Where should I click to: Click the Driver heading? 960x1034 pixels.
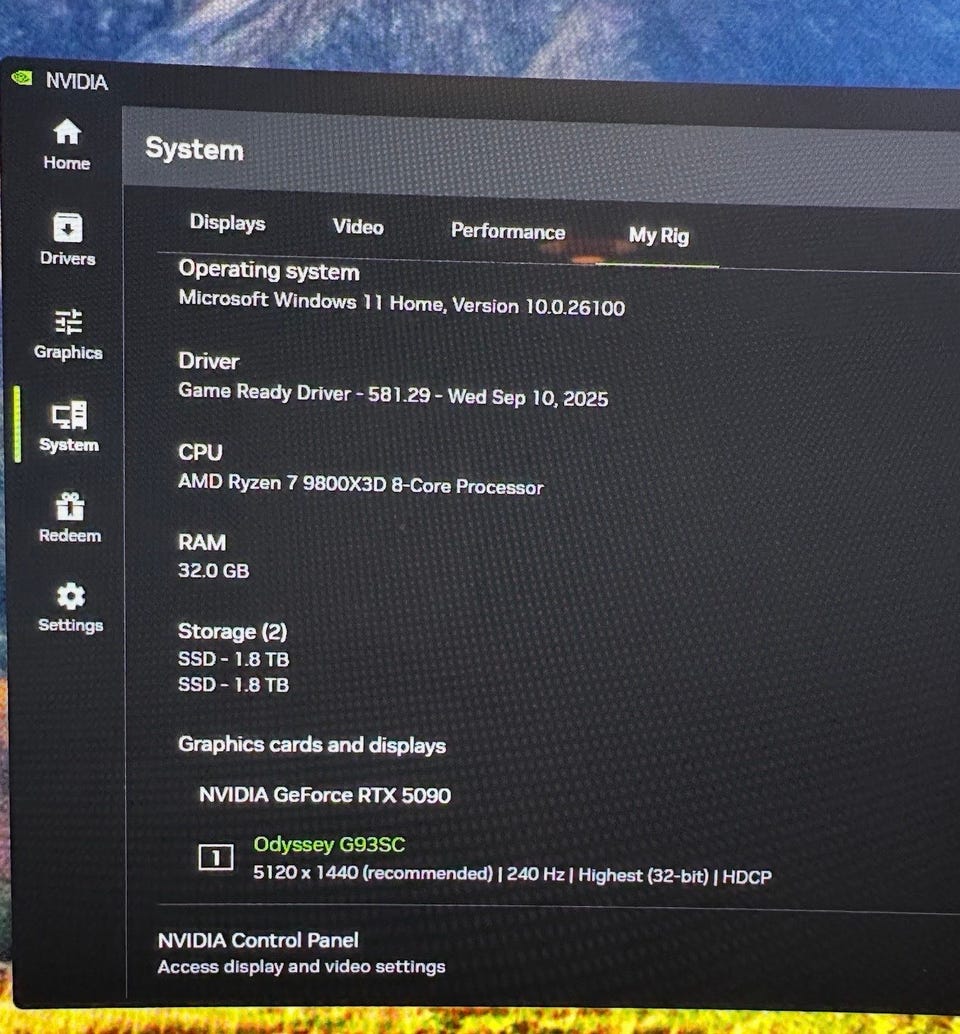208,361
